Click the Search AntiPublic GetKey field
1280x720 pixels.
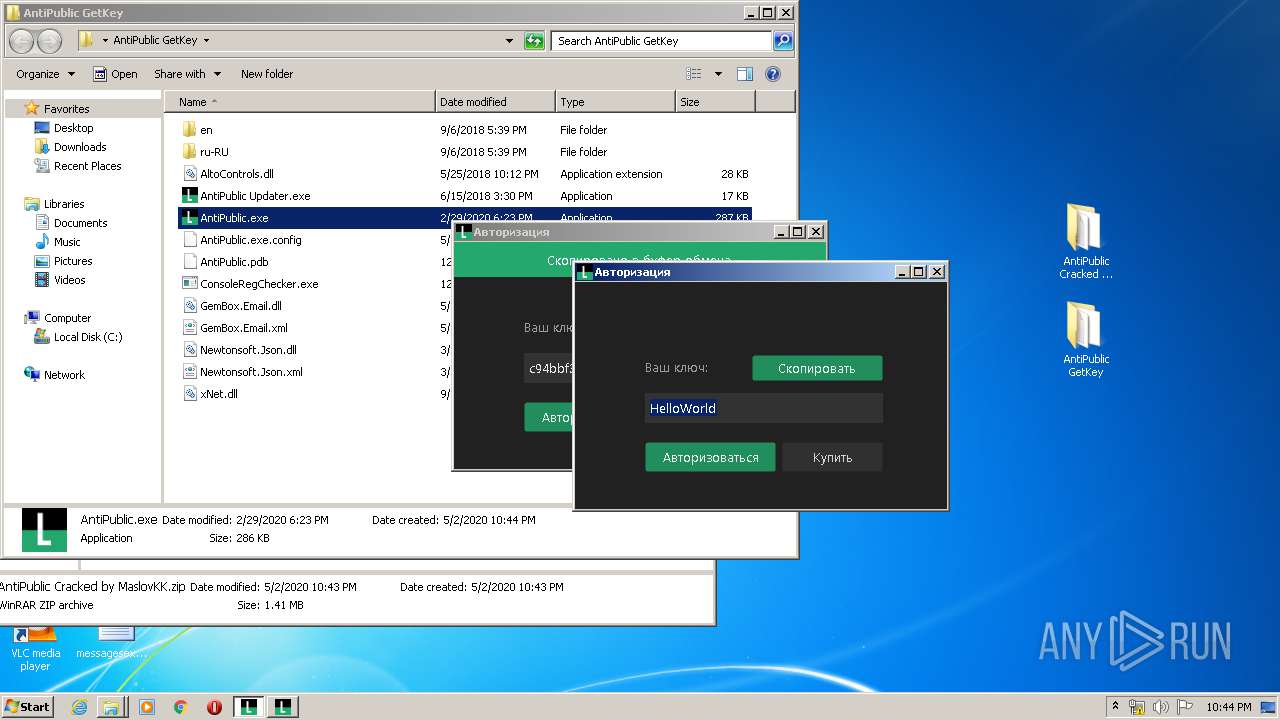pyautogui.click(x=661, y=41)
